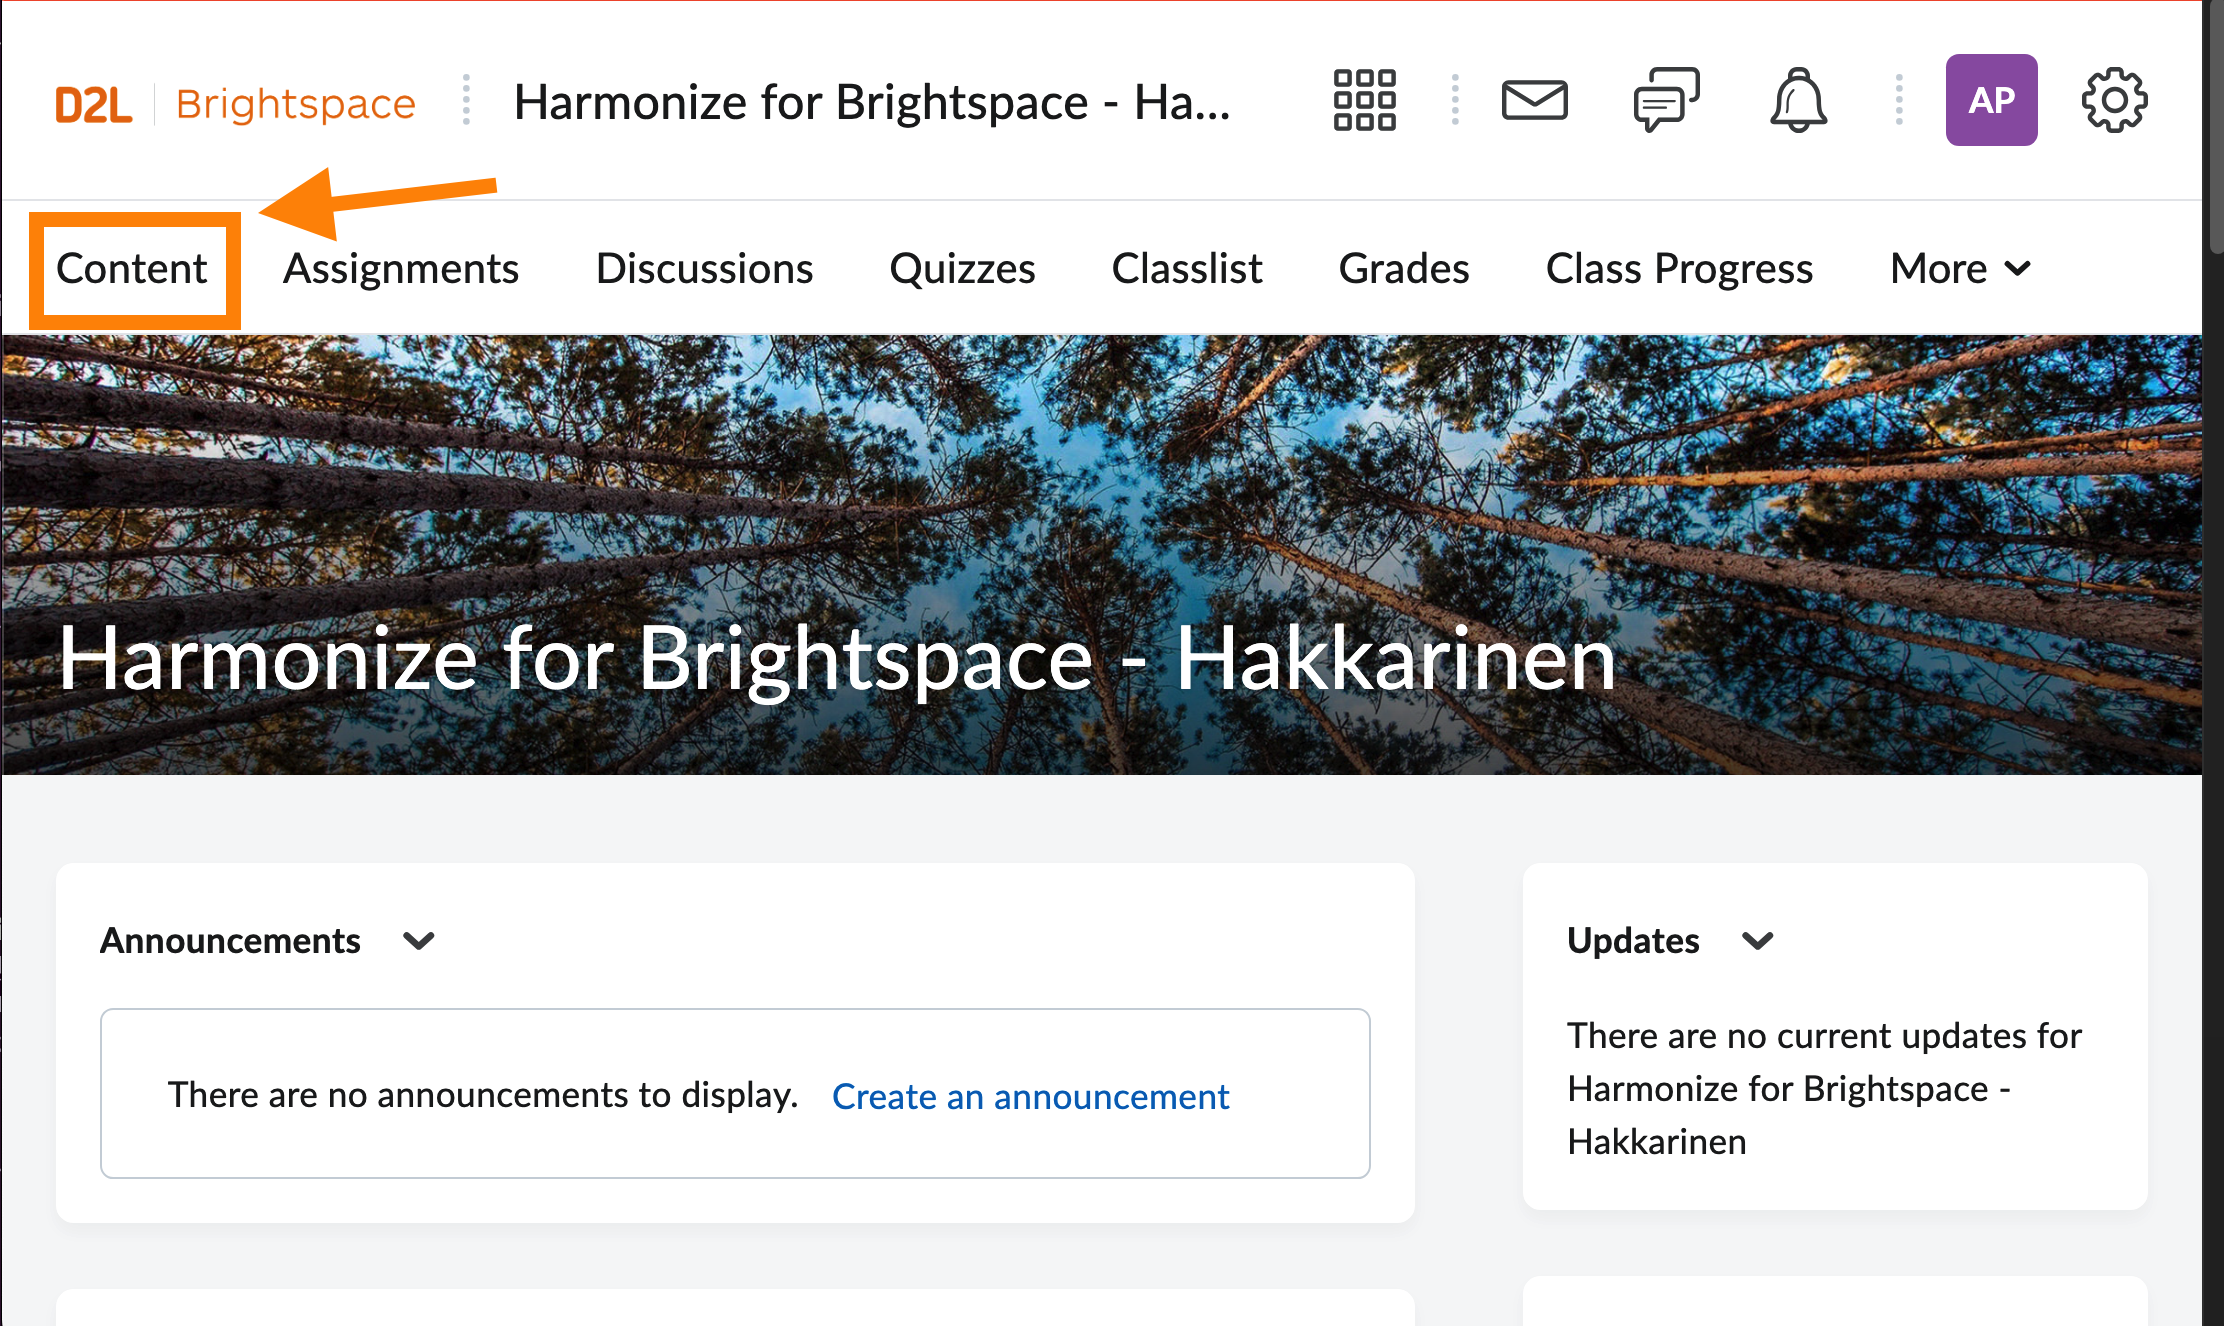Go to Assignments in the navbar

point(400,269)
